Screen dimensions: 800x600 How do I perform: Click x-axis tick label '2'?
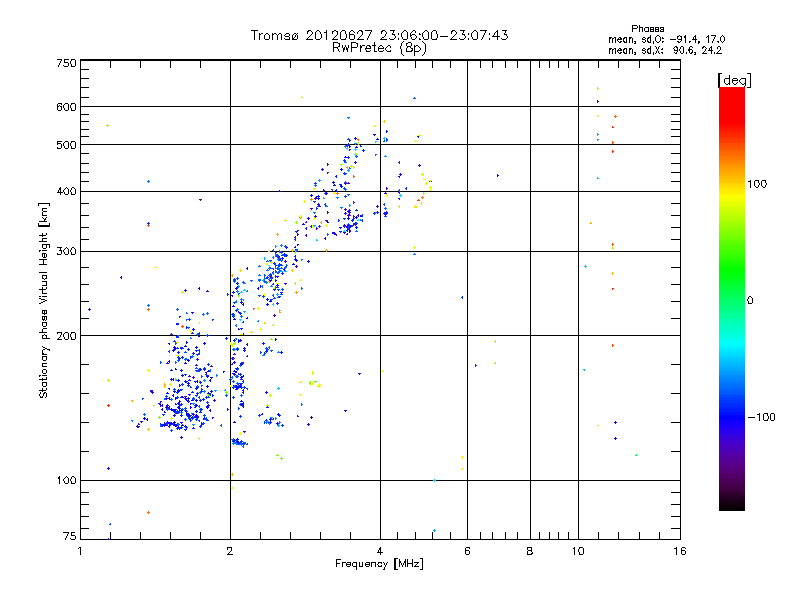tap(230, 551)
